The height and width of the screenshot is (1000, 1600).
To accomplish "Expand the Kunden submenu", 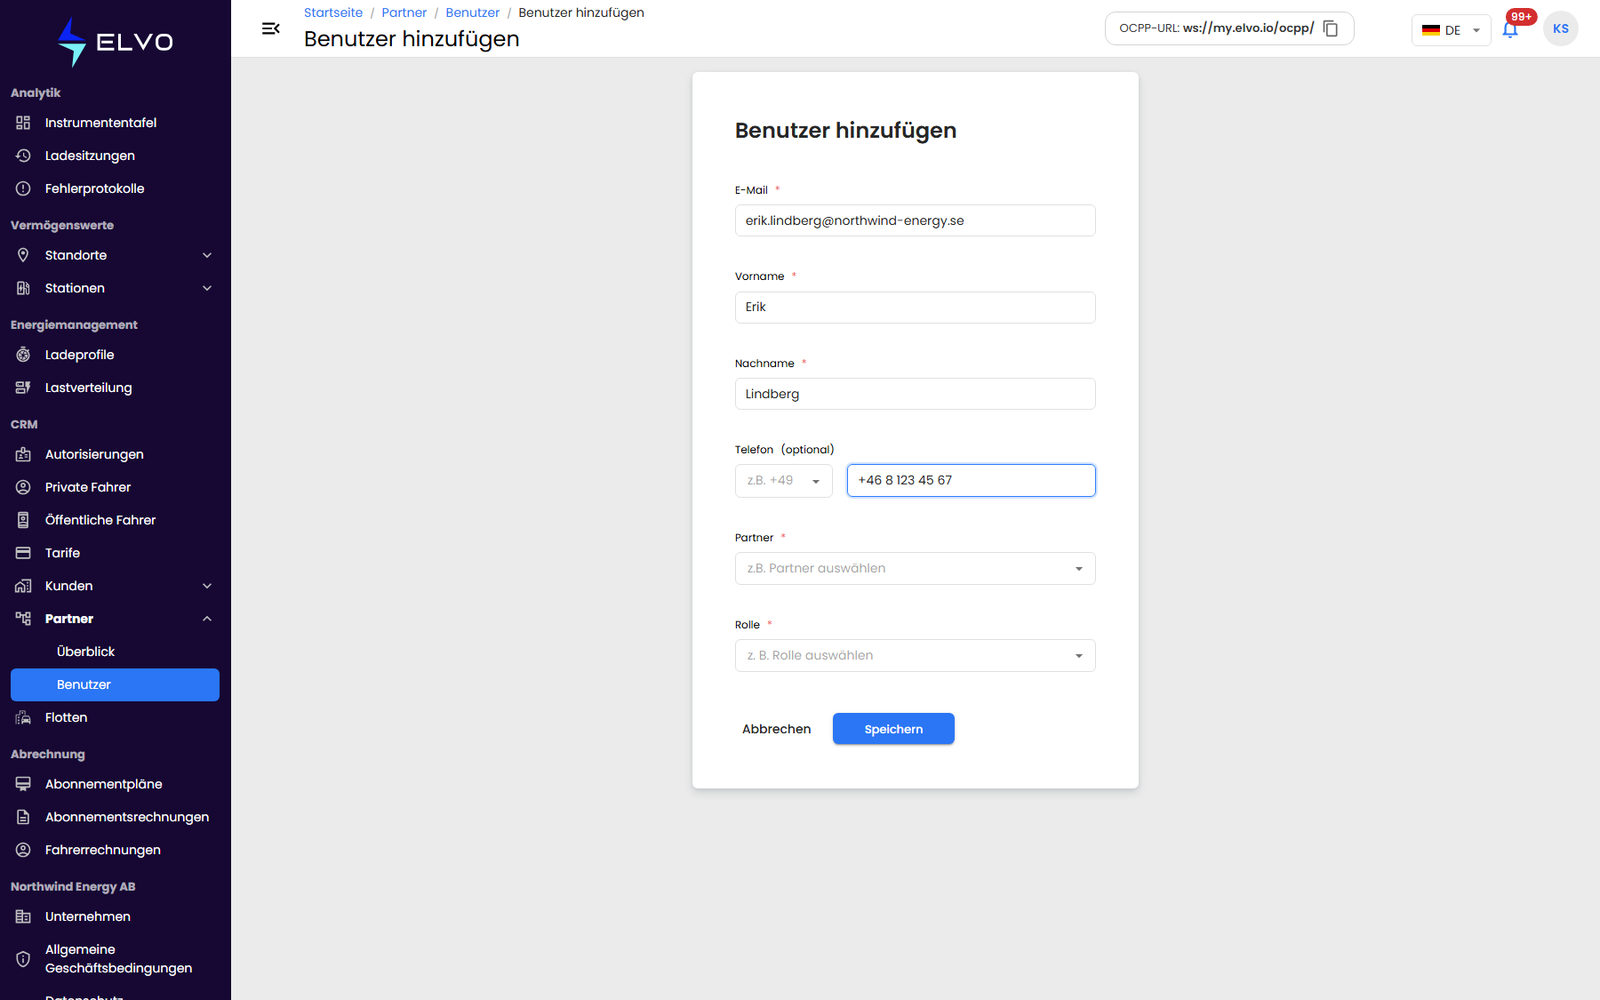I will point(207,586).
